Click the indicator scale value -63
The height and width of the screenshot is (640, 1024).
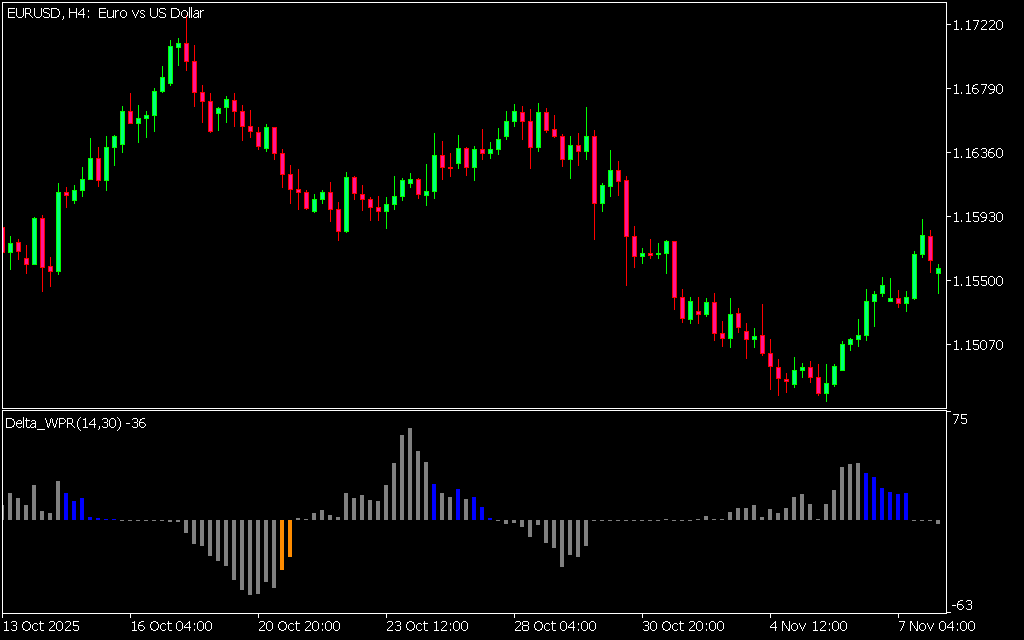[x=961, y=604]
